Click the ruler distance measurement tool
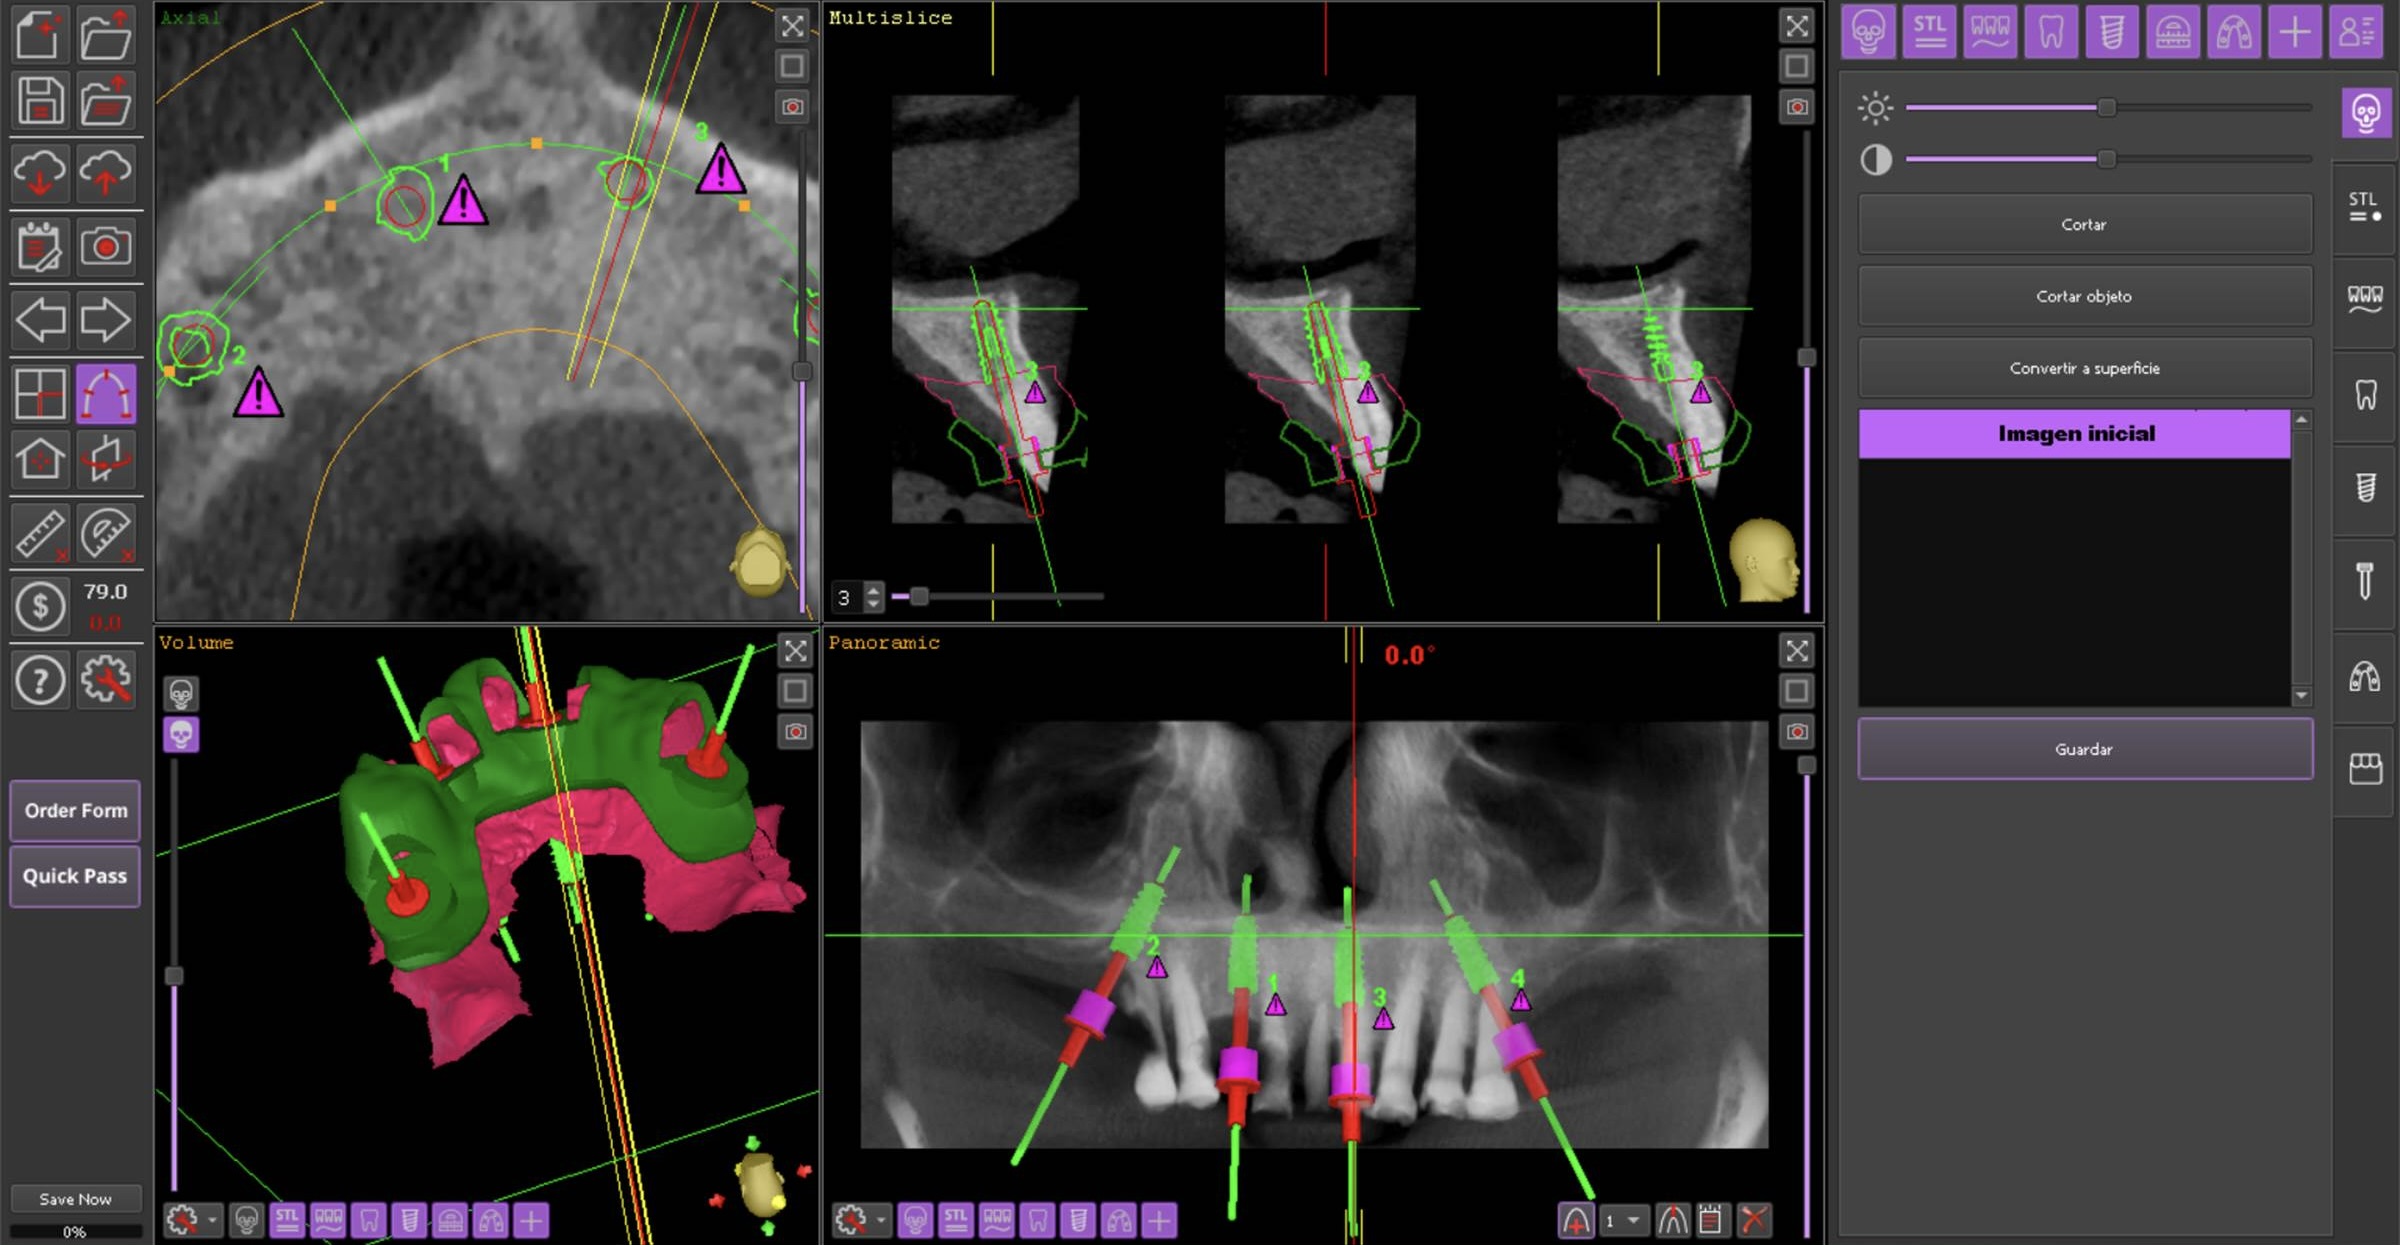The height and width of the screenshot is (1245, 2400). pos(40,533)
